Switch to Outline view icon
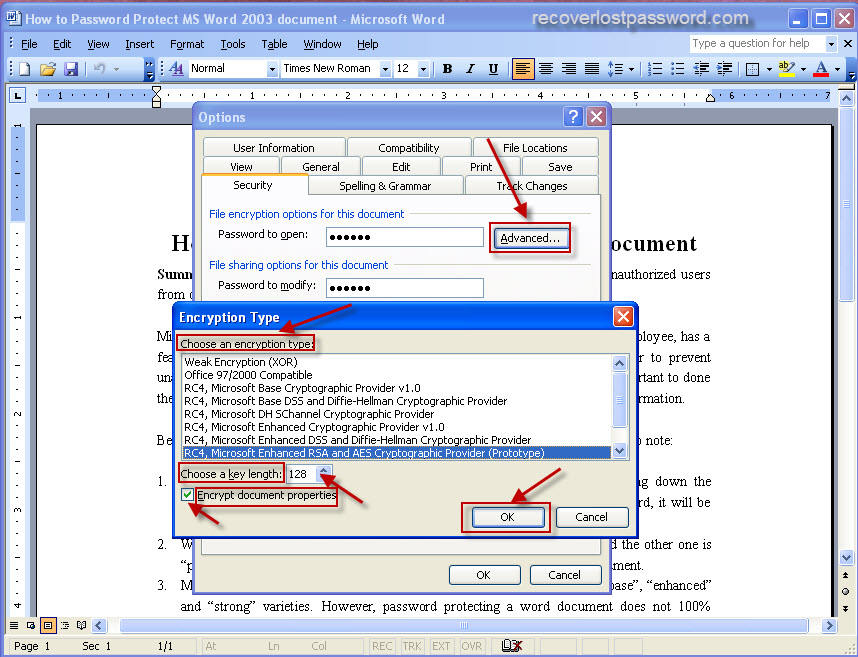Viewport: 858px width, 657px height. click(x=65, y=625)
